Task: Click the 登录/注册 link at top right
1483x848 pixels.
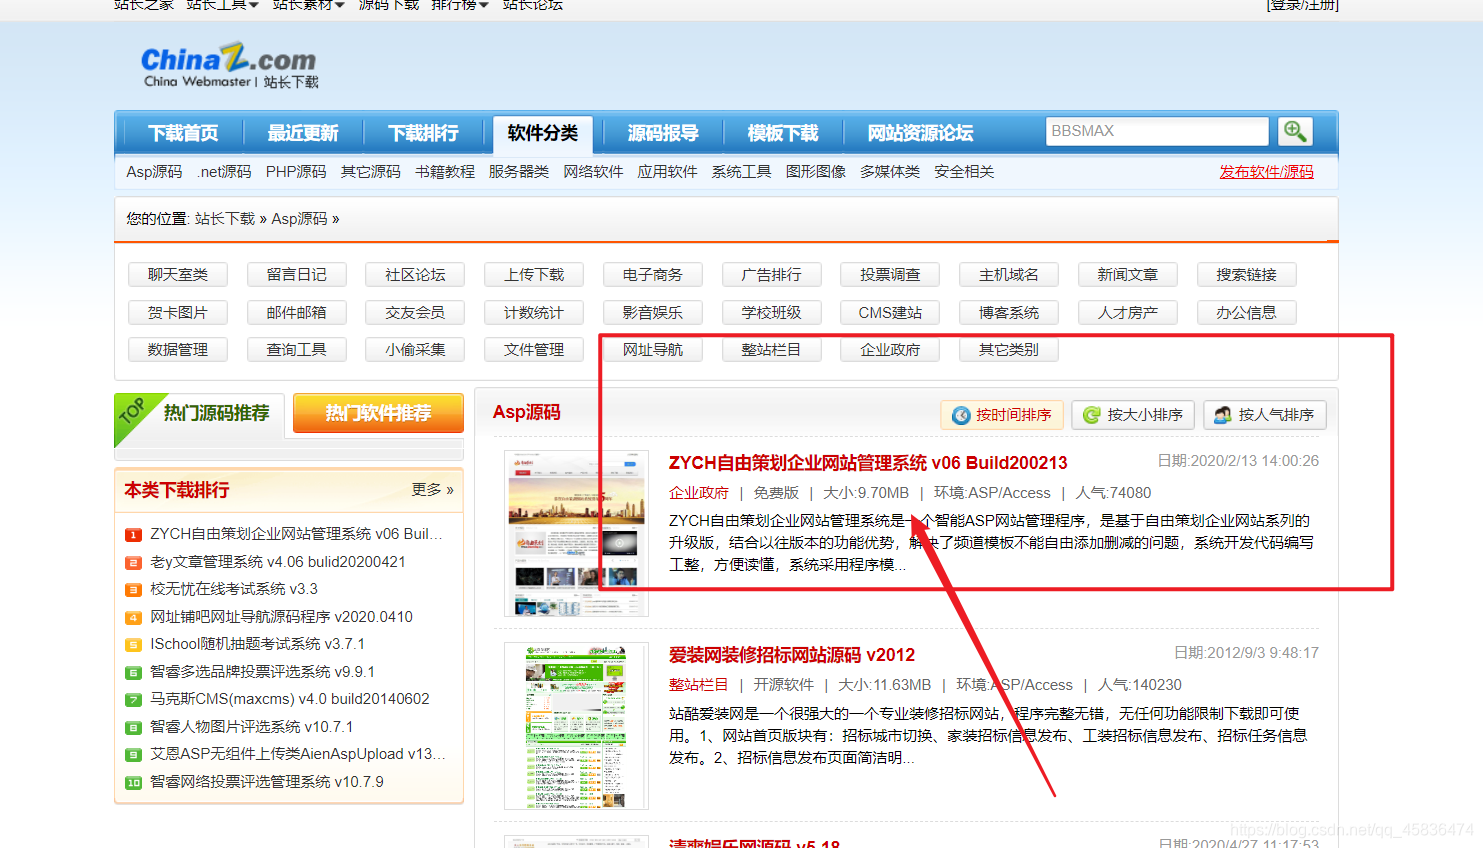Action: 1302,5
